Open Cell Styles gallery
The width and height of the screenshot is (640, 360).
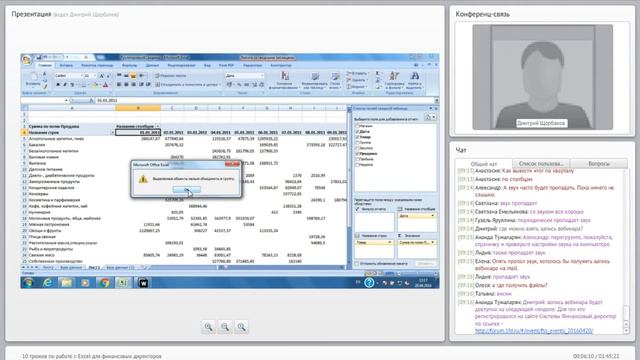coord(335,80)
